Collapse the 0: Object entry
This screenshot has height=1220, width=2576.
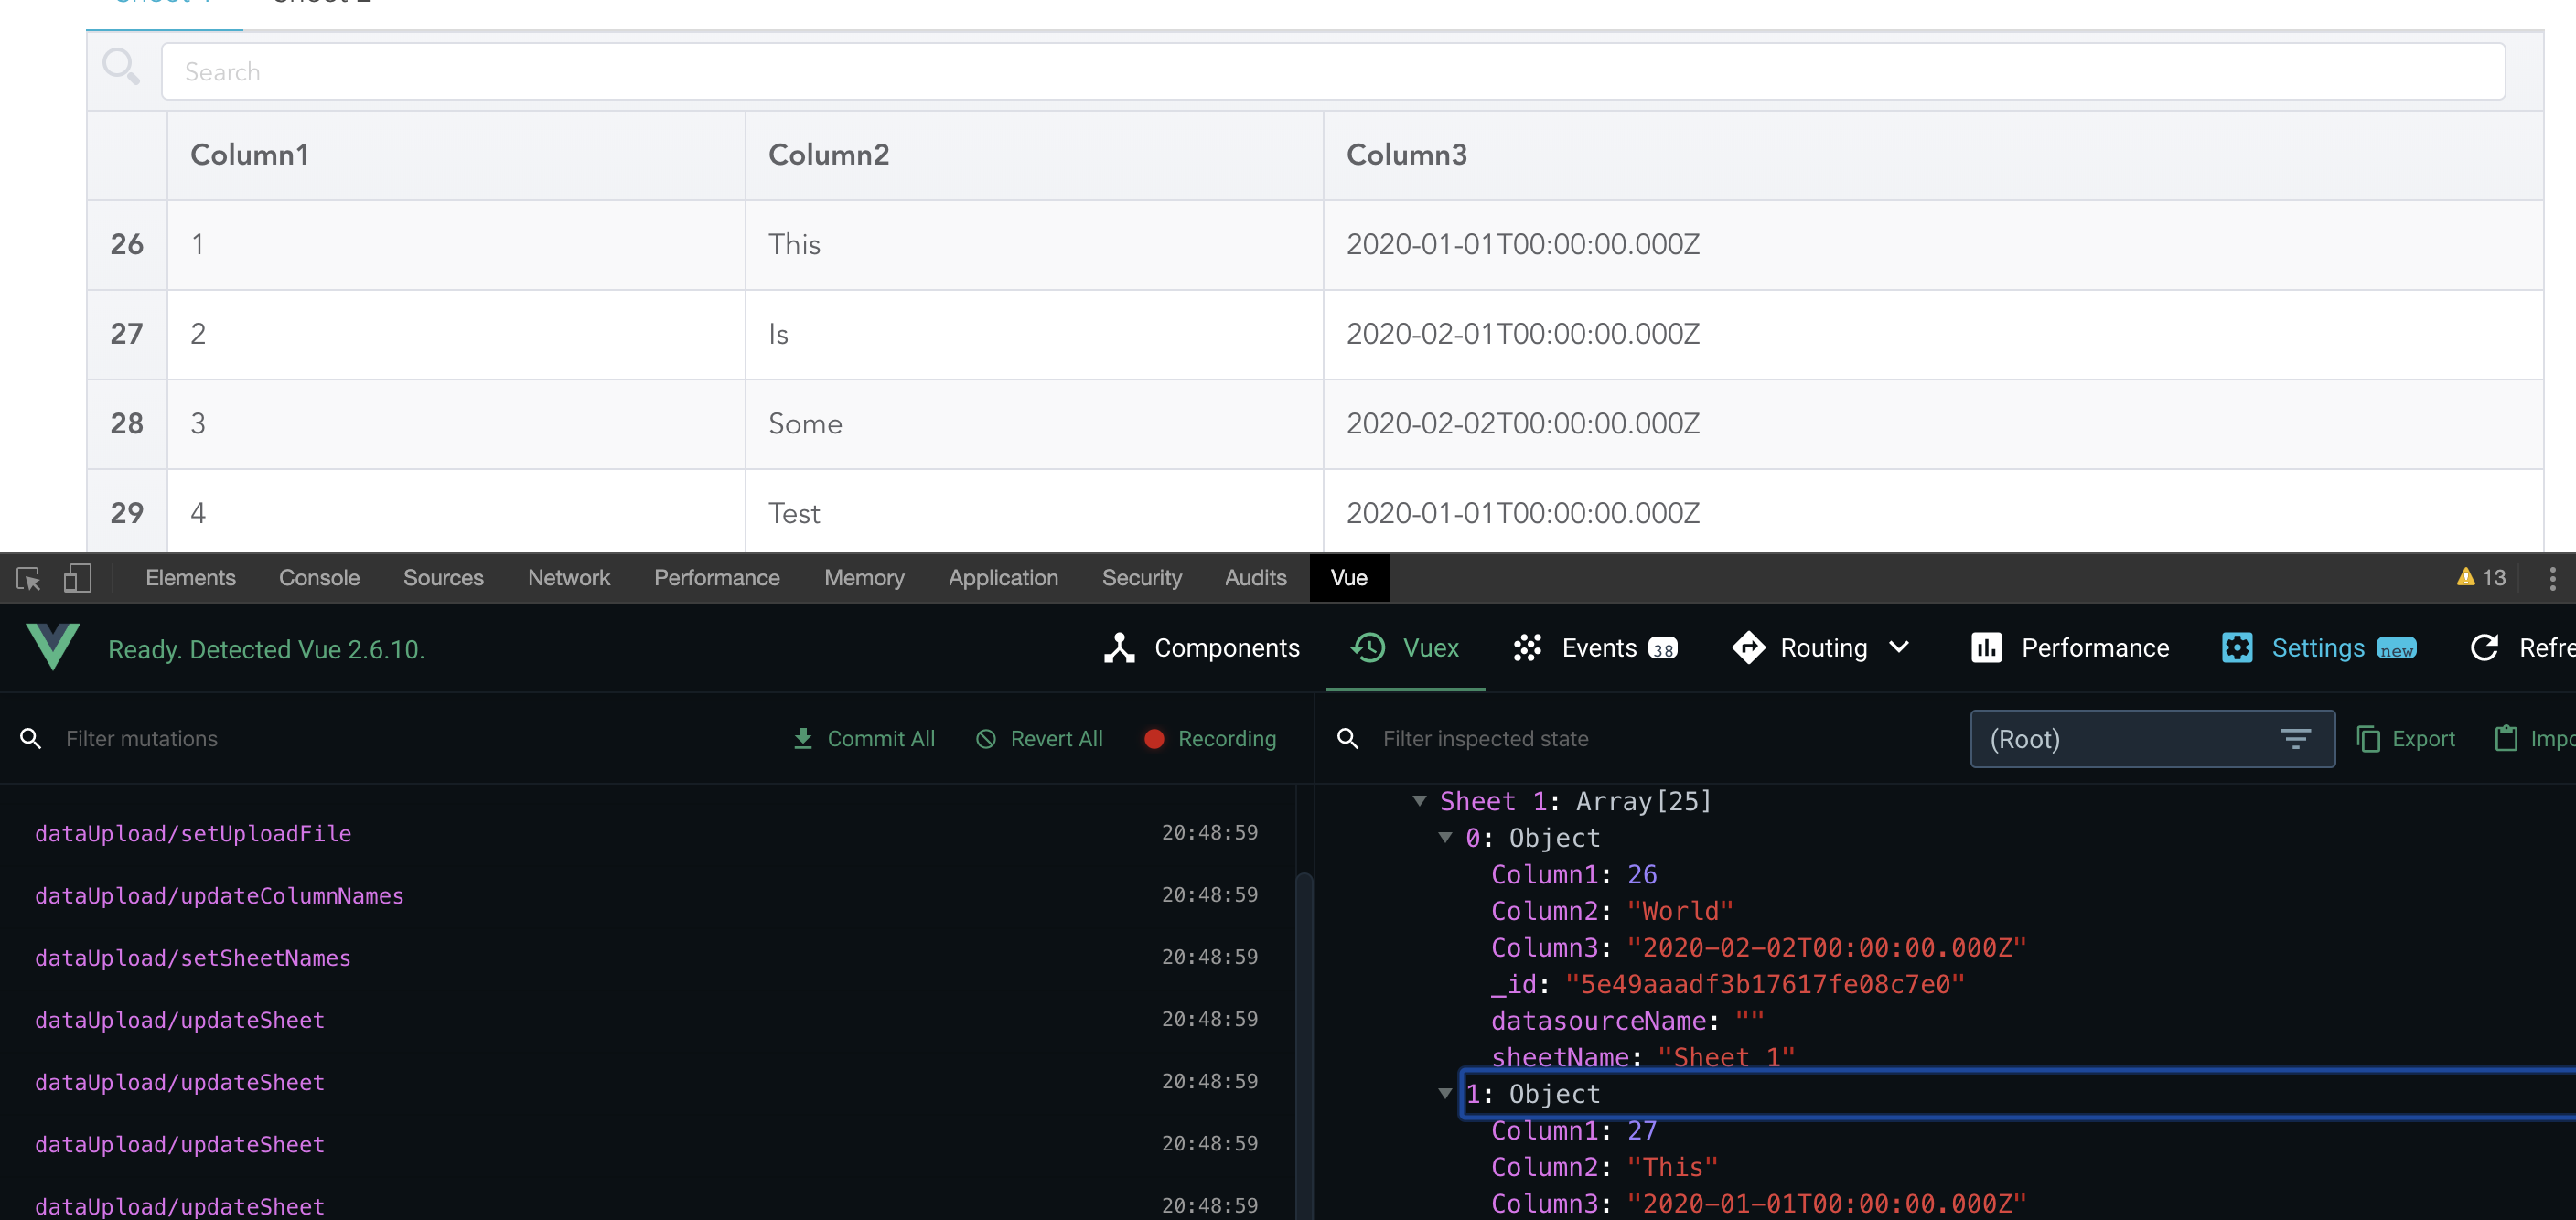[1445, 838]
